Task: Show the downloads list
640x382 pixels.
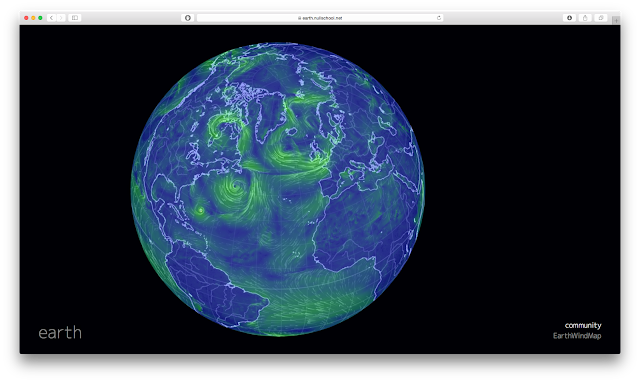Action: 569,18
